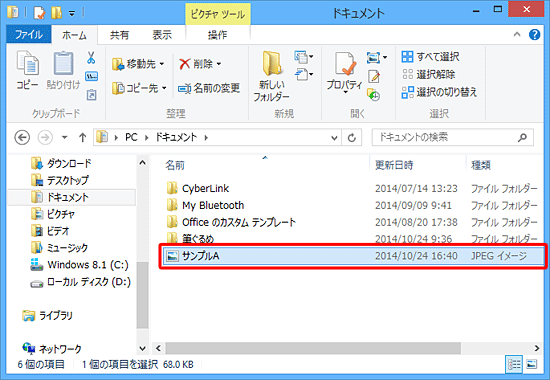Select Windows 8.1 (C:) drive
The height and width of the screenshot is (380, 550).
coord(80,265)
